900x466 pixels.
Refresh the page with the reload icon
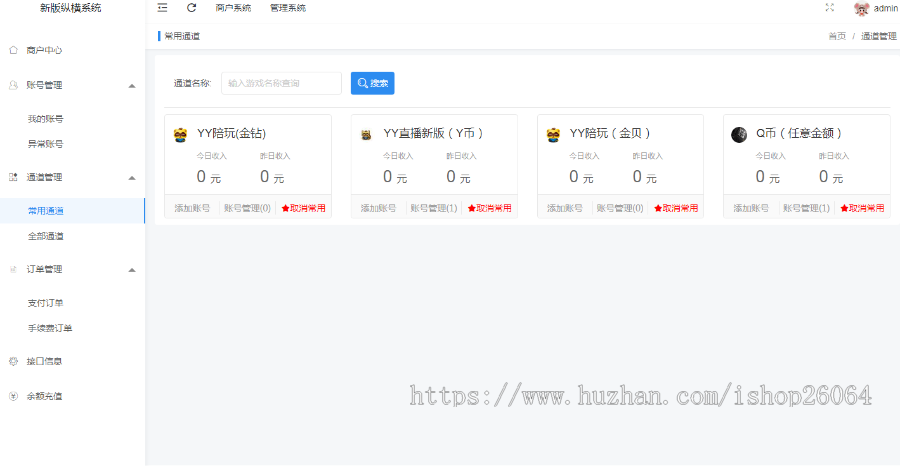pos(192,7)
